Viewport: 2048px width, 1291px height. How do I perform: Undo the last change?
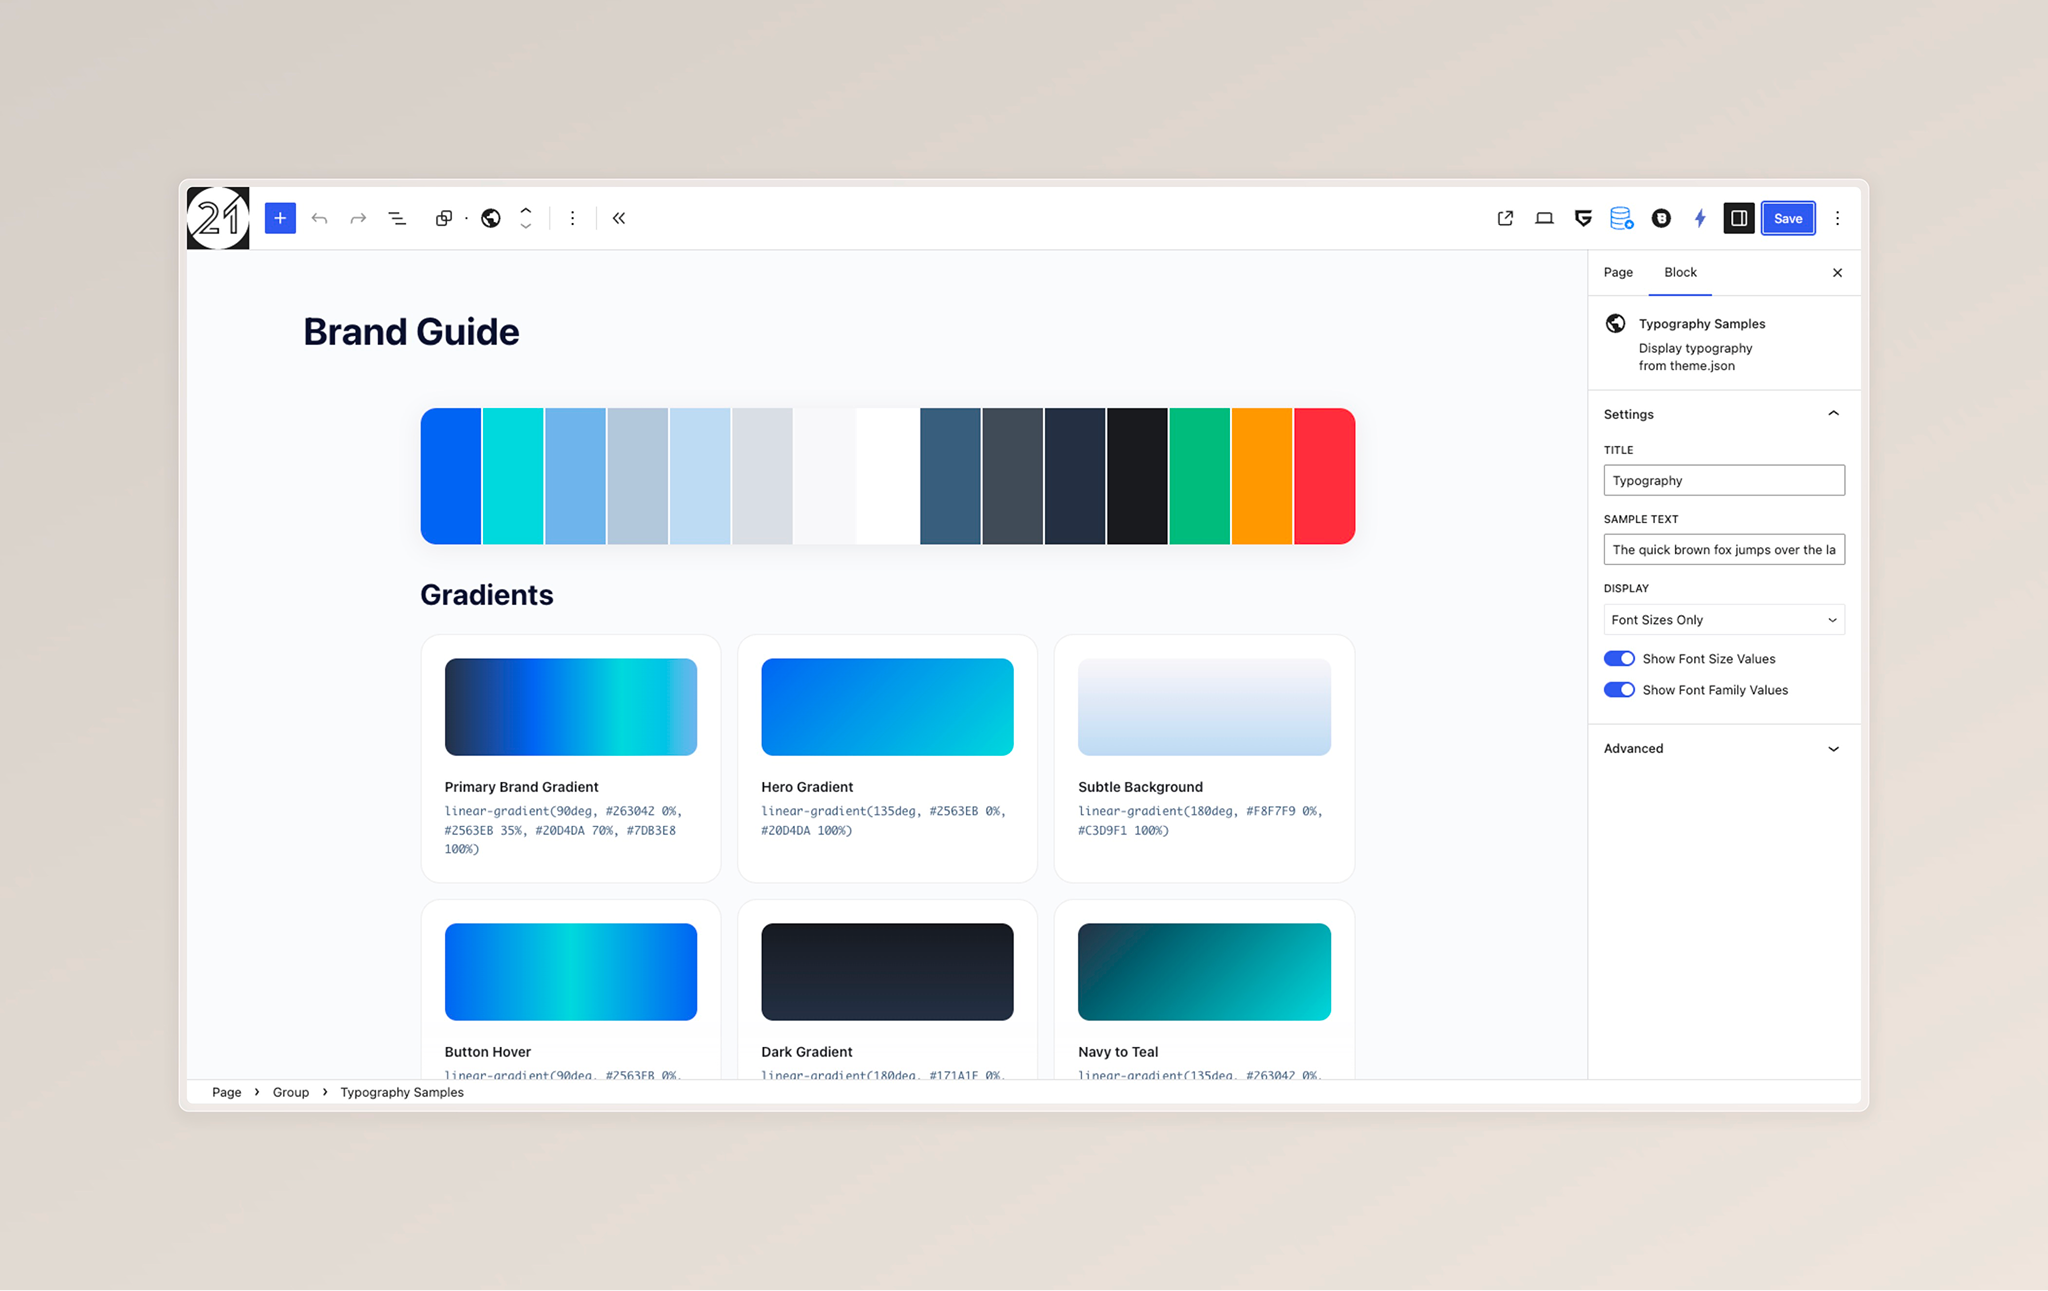coord(319,218)
